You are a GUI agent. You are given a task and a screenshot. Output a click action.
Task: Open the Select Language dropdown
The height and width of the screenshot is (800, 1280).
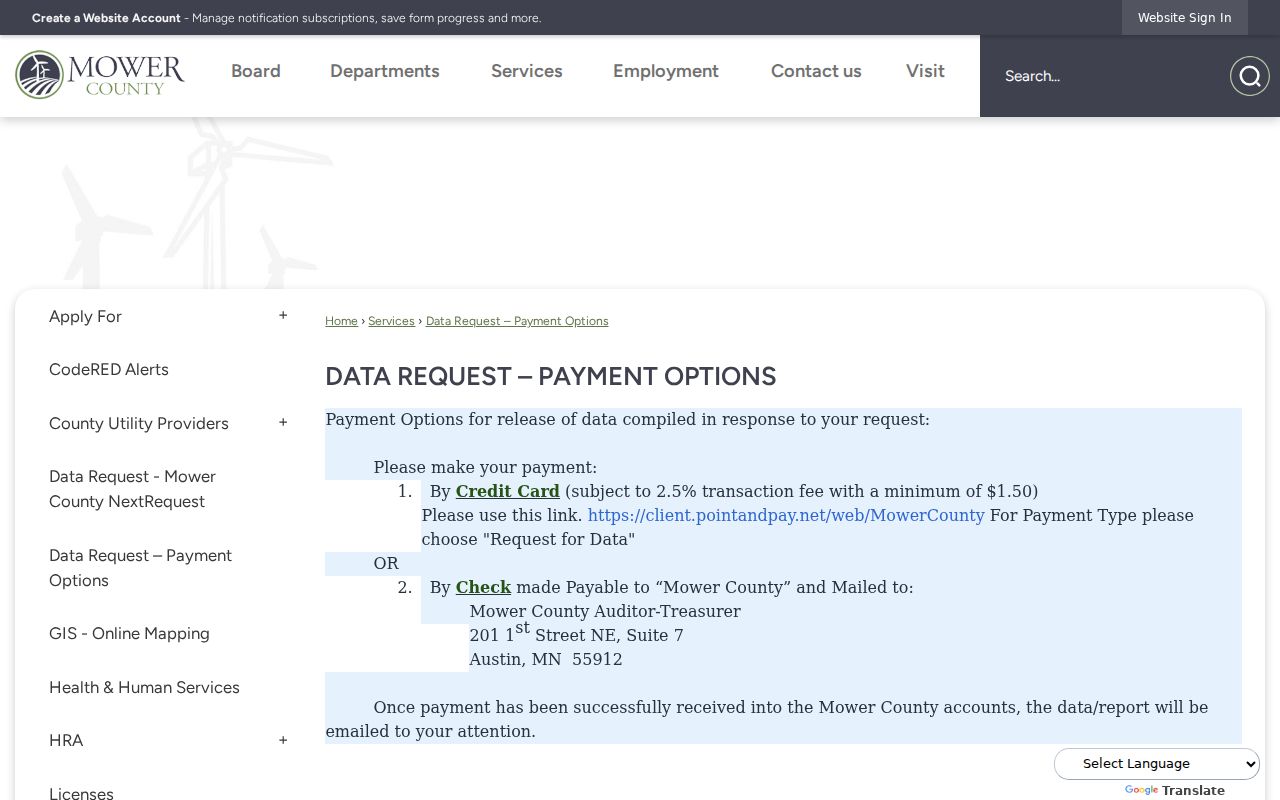click(x=1157, y=764)
